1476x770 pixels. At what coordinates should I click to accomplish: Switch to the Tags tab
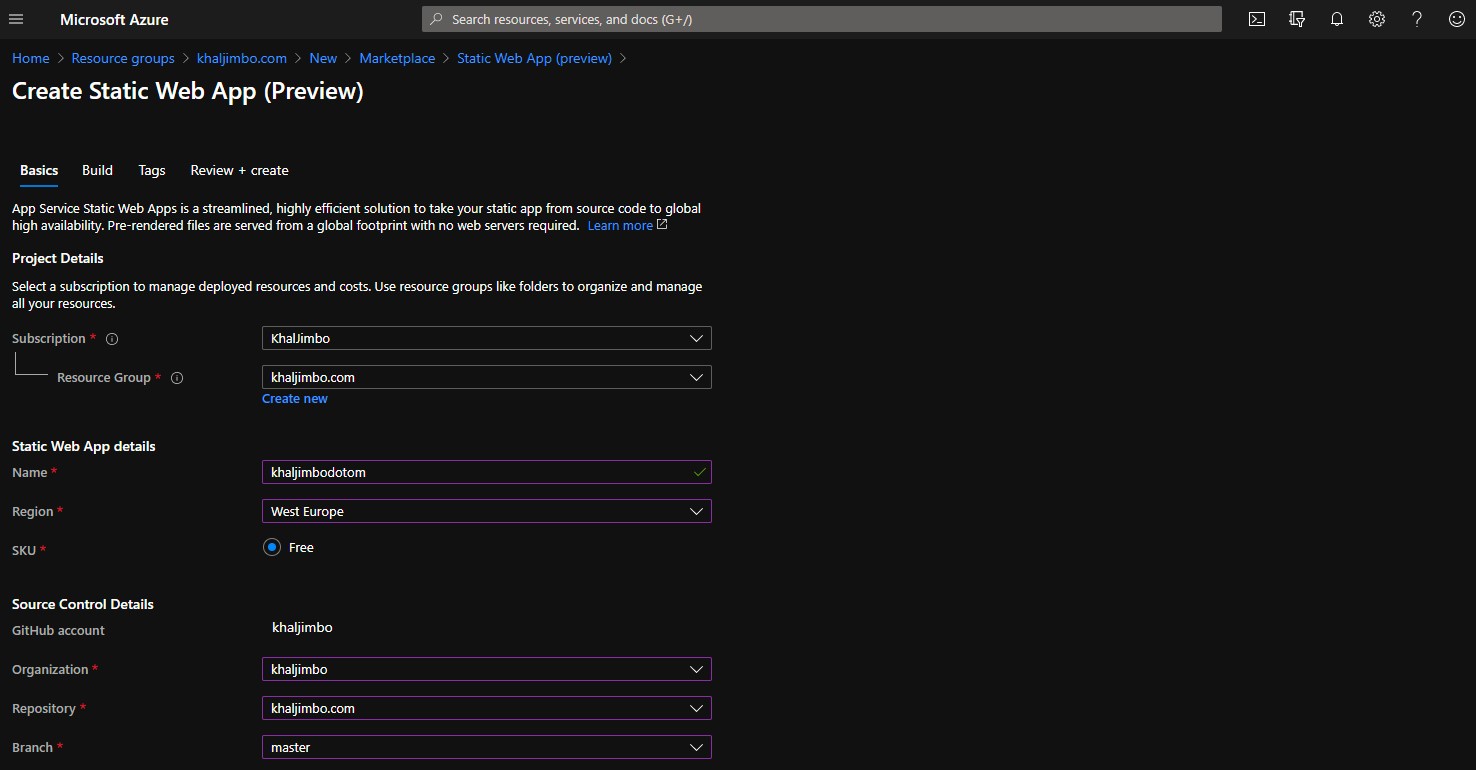(x=152, y=170)
